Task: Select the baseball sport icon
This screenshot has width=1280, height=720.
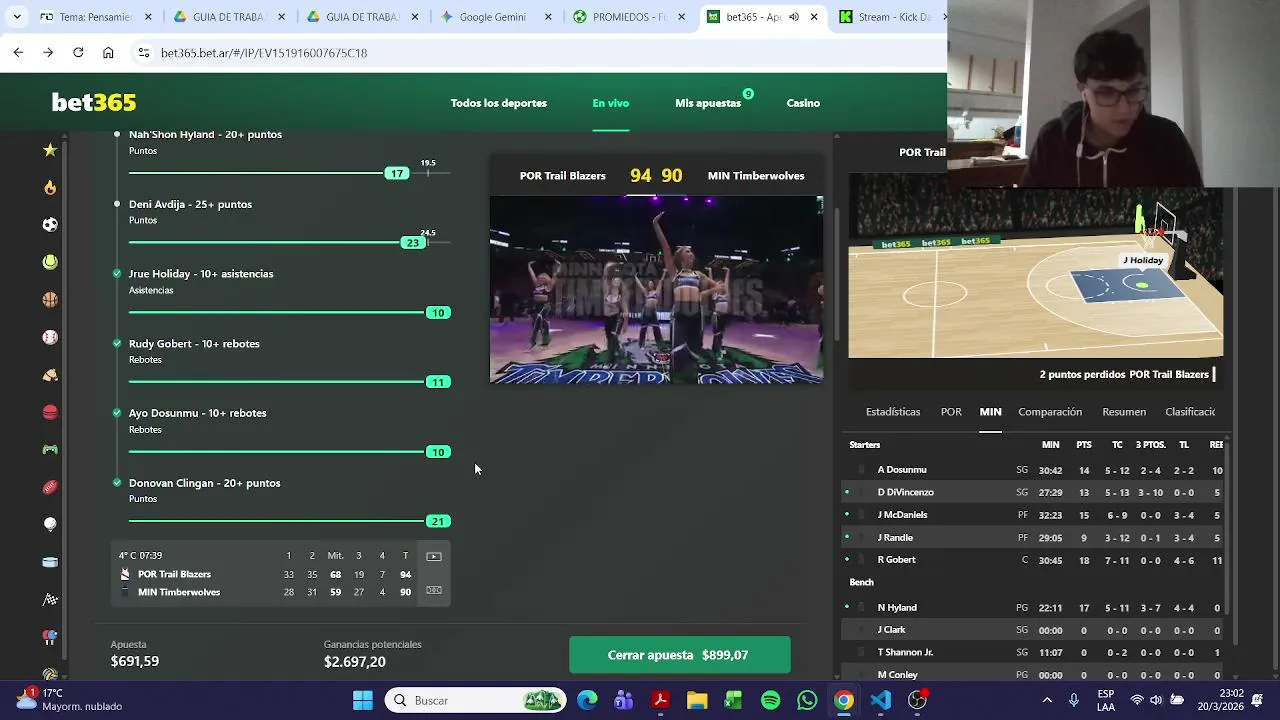Action: (50, 337)
